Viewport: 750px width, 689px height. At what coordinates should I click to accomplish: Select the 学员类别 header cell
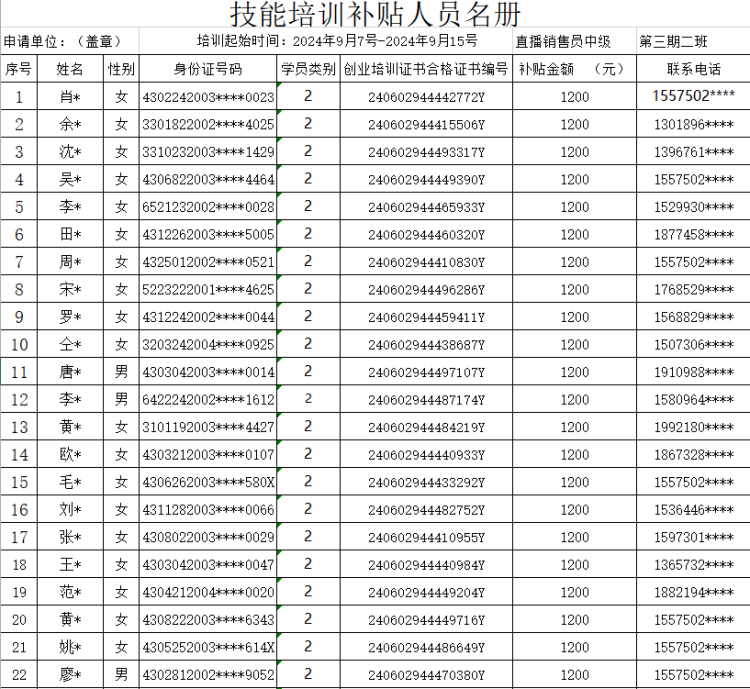click(x=308, y=69)
